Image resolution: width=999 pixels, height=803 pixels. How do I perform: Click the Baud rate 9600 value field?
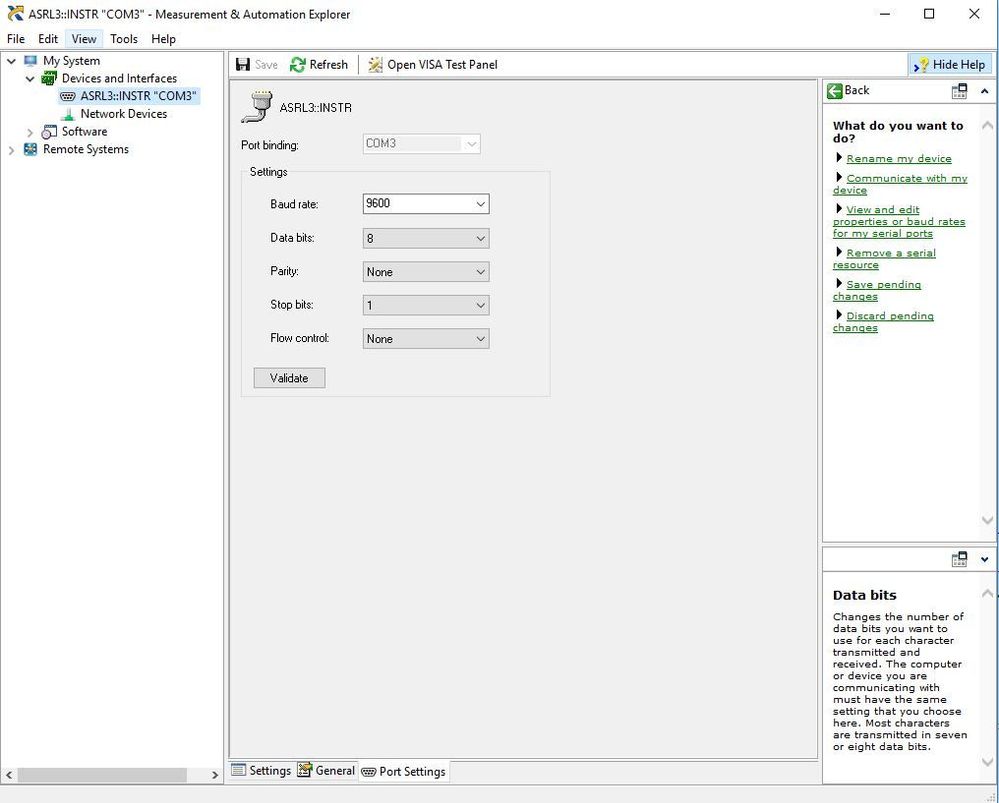pyautogui.click(x=418, y=204)
